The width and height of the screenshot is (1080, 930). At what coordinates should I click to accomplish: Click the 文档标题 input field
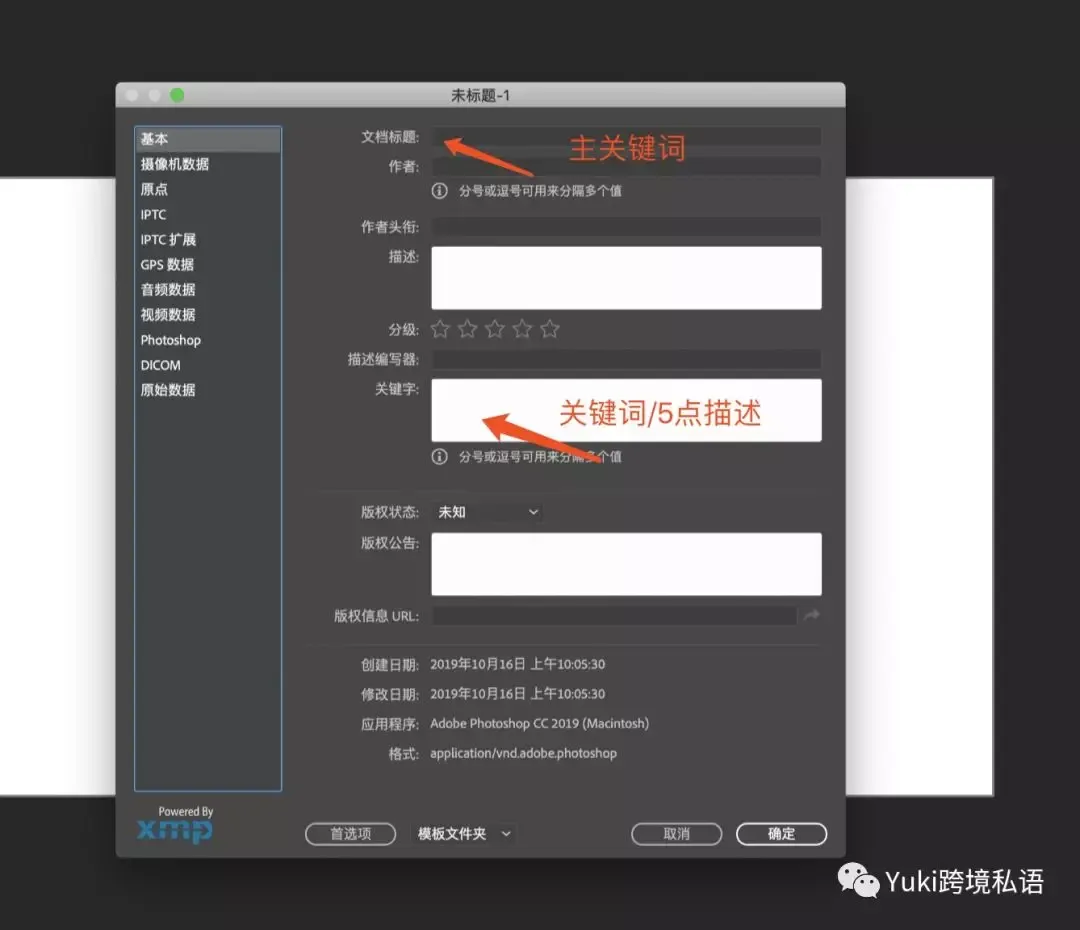(626, 136)
